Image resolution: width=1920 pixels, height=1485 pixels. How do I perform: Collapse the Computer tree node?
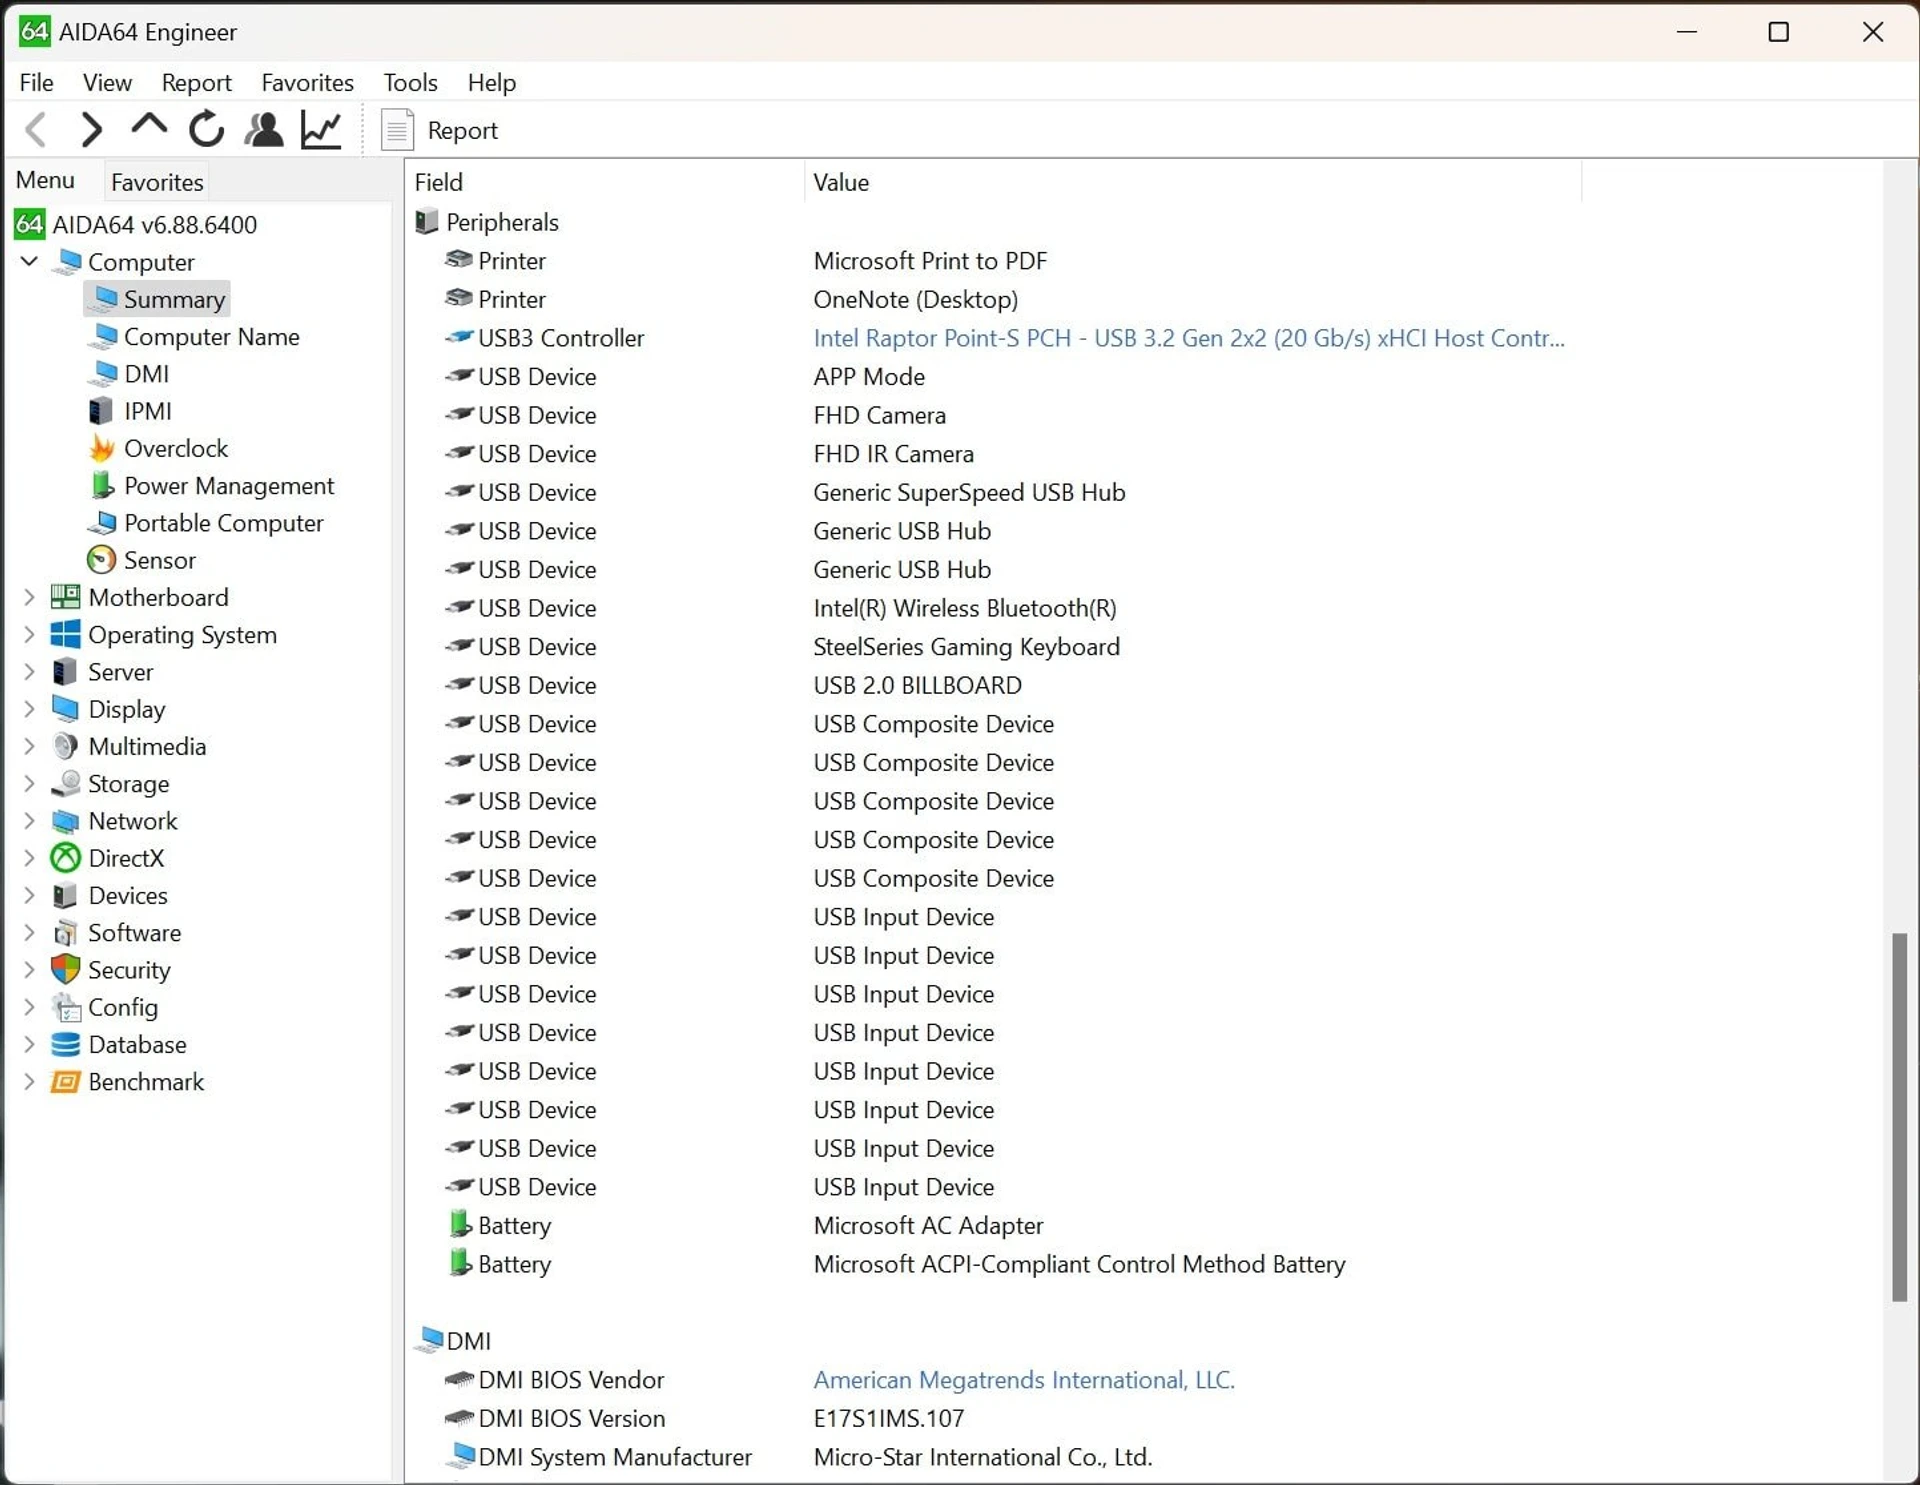click(29, 262)
